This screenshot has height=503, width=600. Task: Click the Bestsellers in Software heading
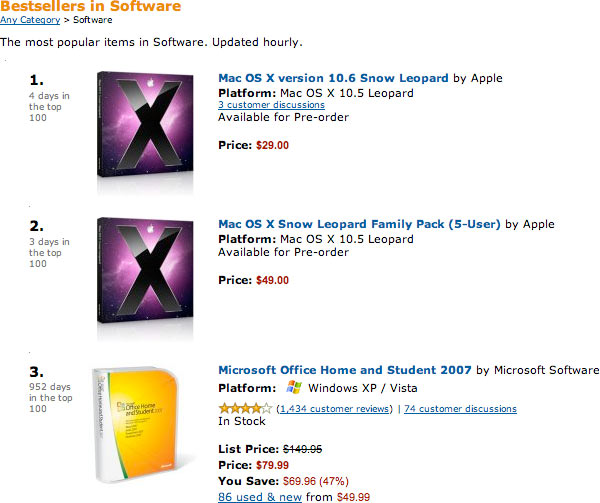click(91, 7)
